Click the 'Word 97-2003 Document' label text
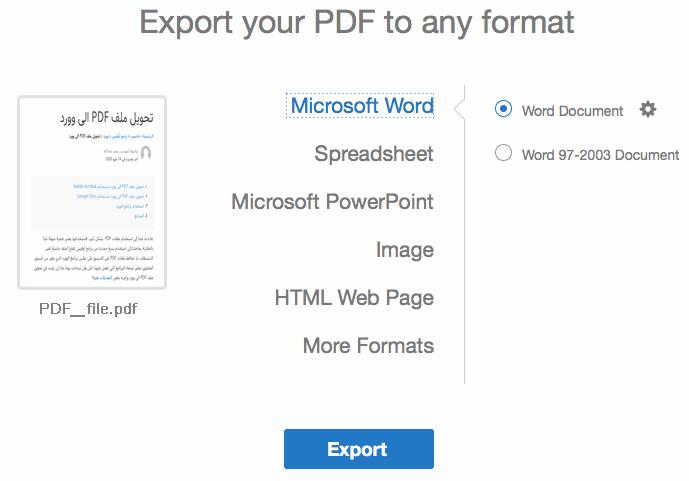 coord(600,155)
